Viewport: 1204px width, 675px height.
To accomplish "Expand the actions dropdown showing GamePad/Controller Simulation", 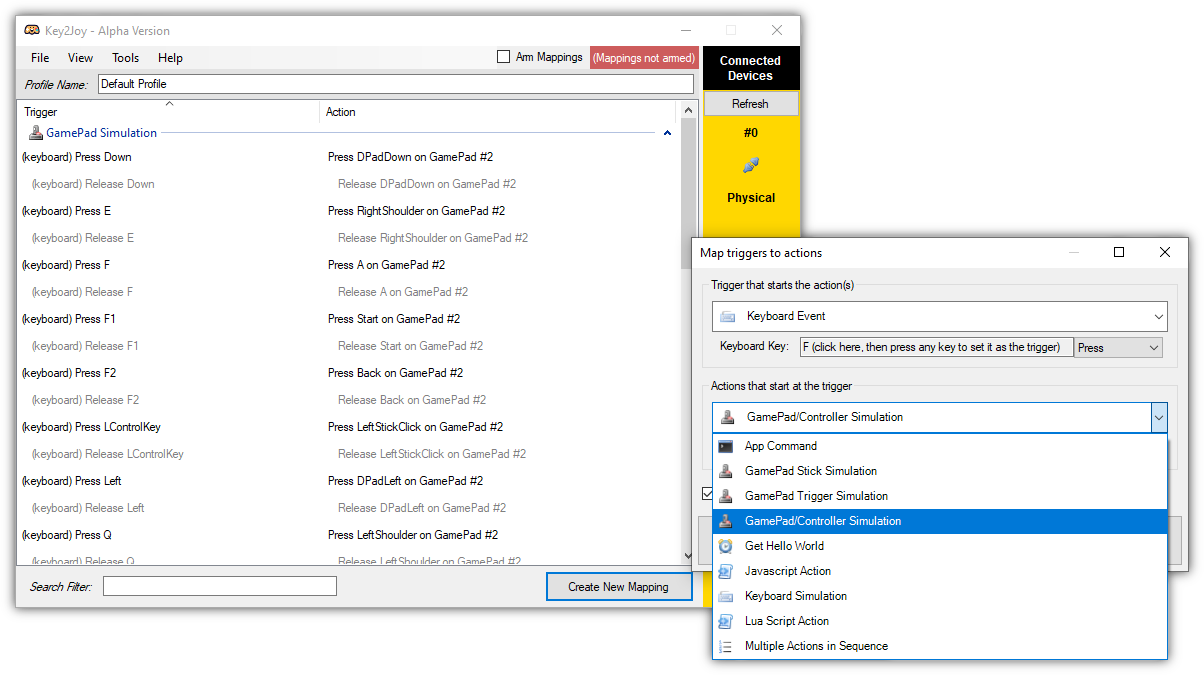I will tap(1159, 416).
